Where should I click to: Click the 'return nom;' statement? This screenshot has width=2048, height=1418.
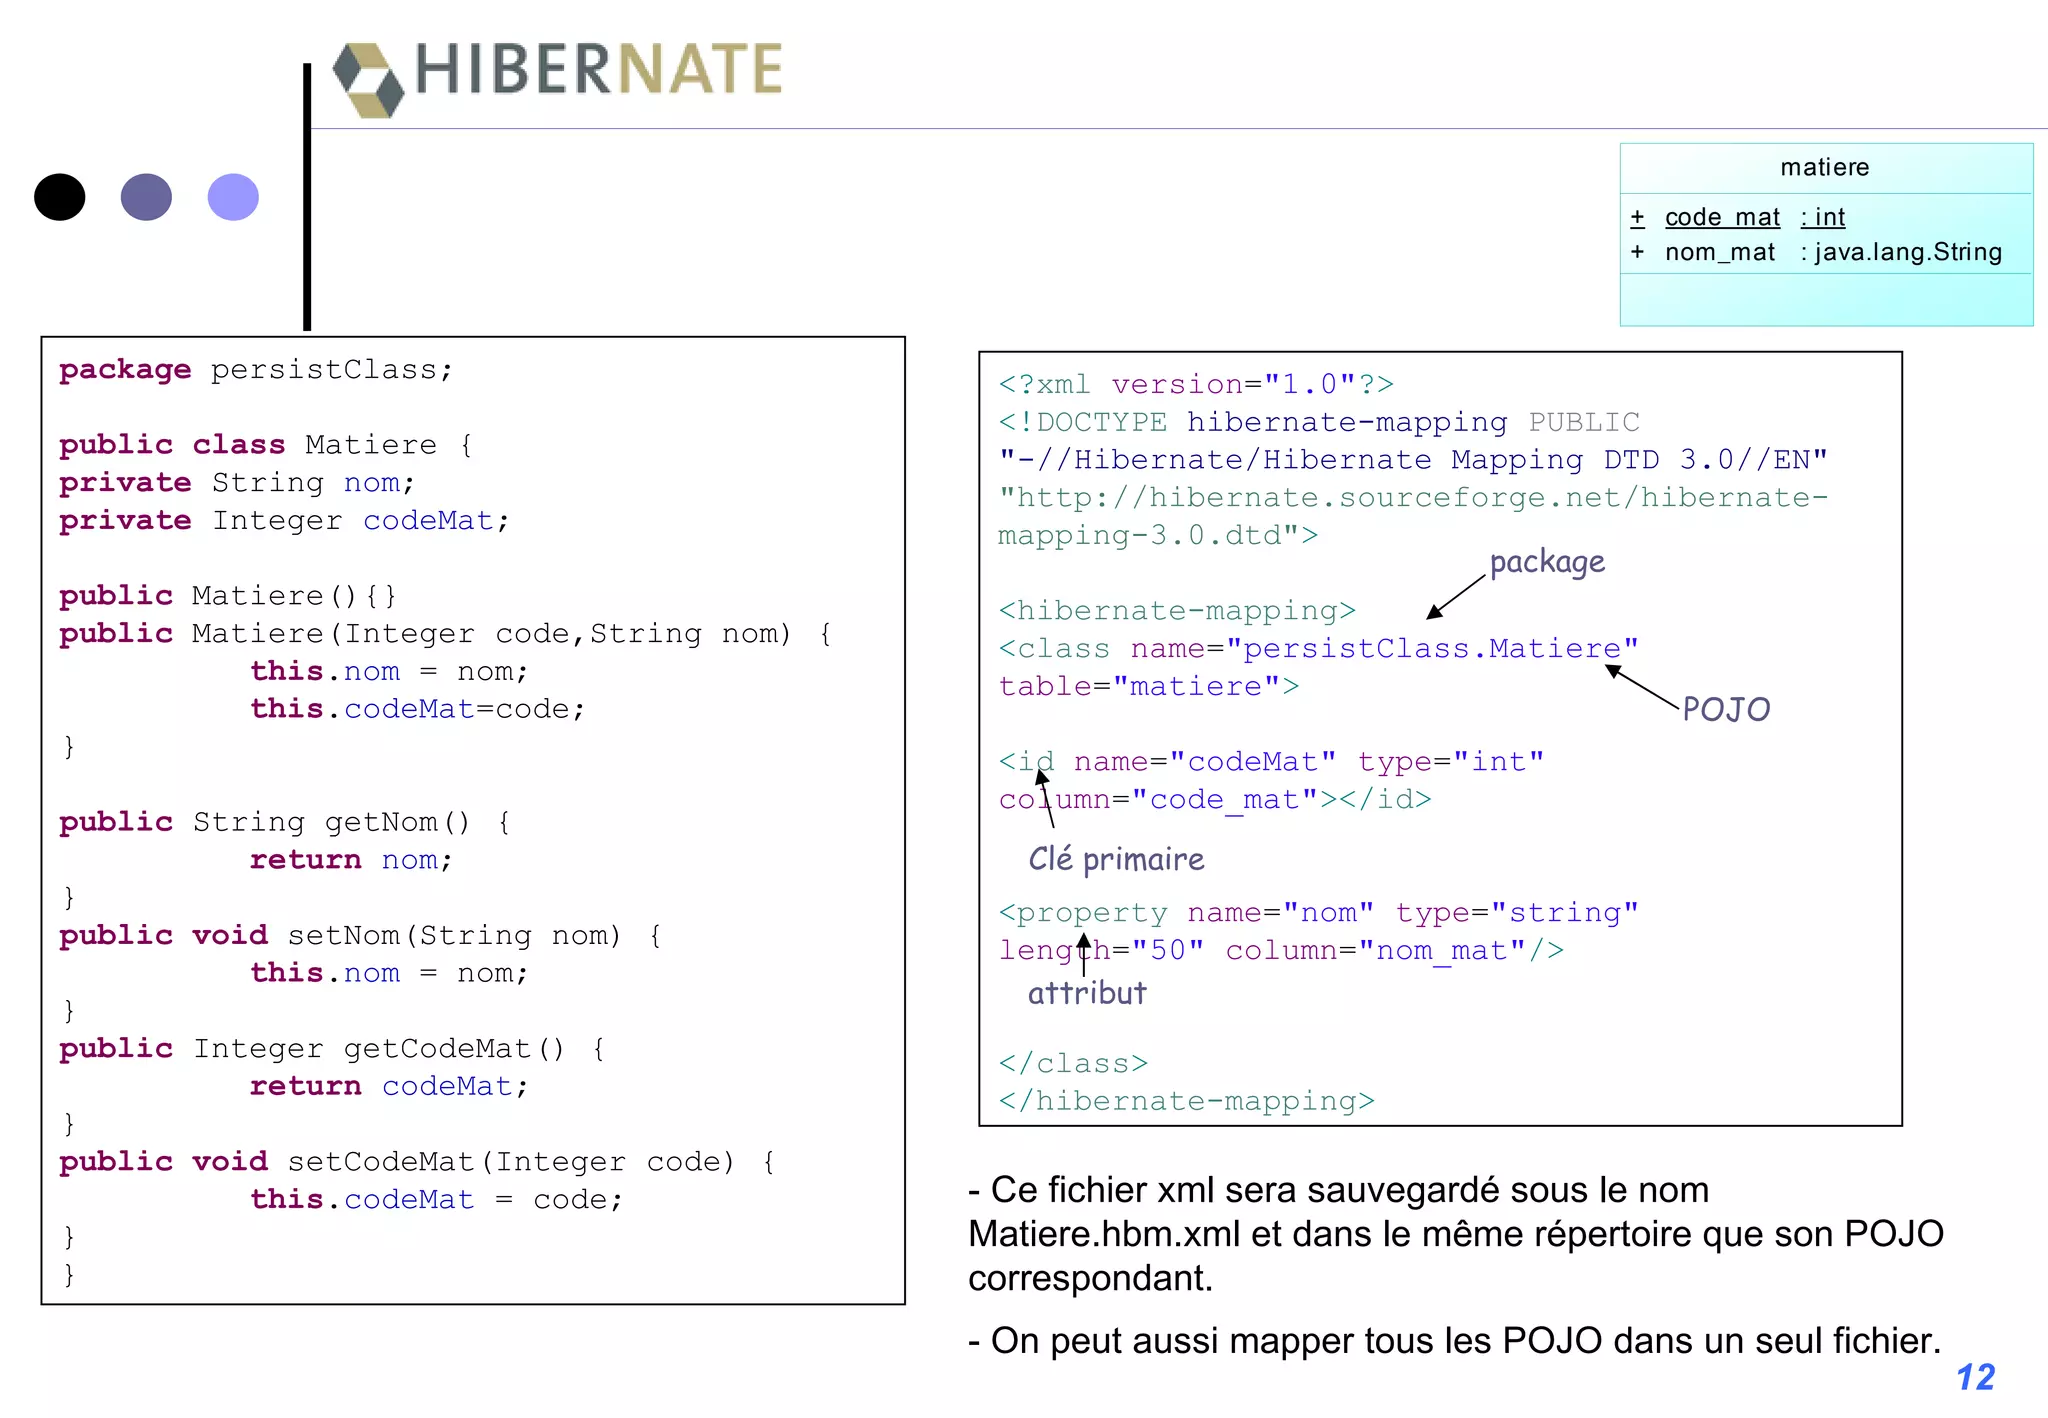point(351,860)
